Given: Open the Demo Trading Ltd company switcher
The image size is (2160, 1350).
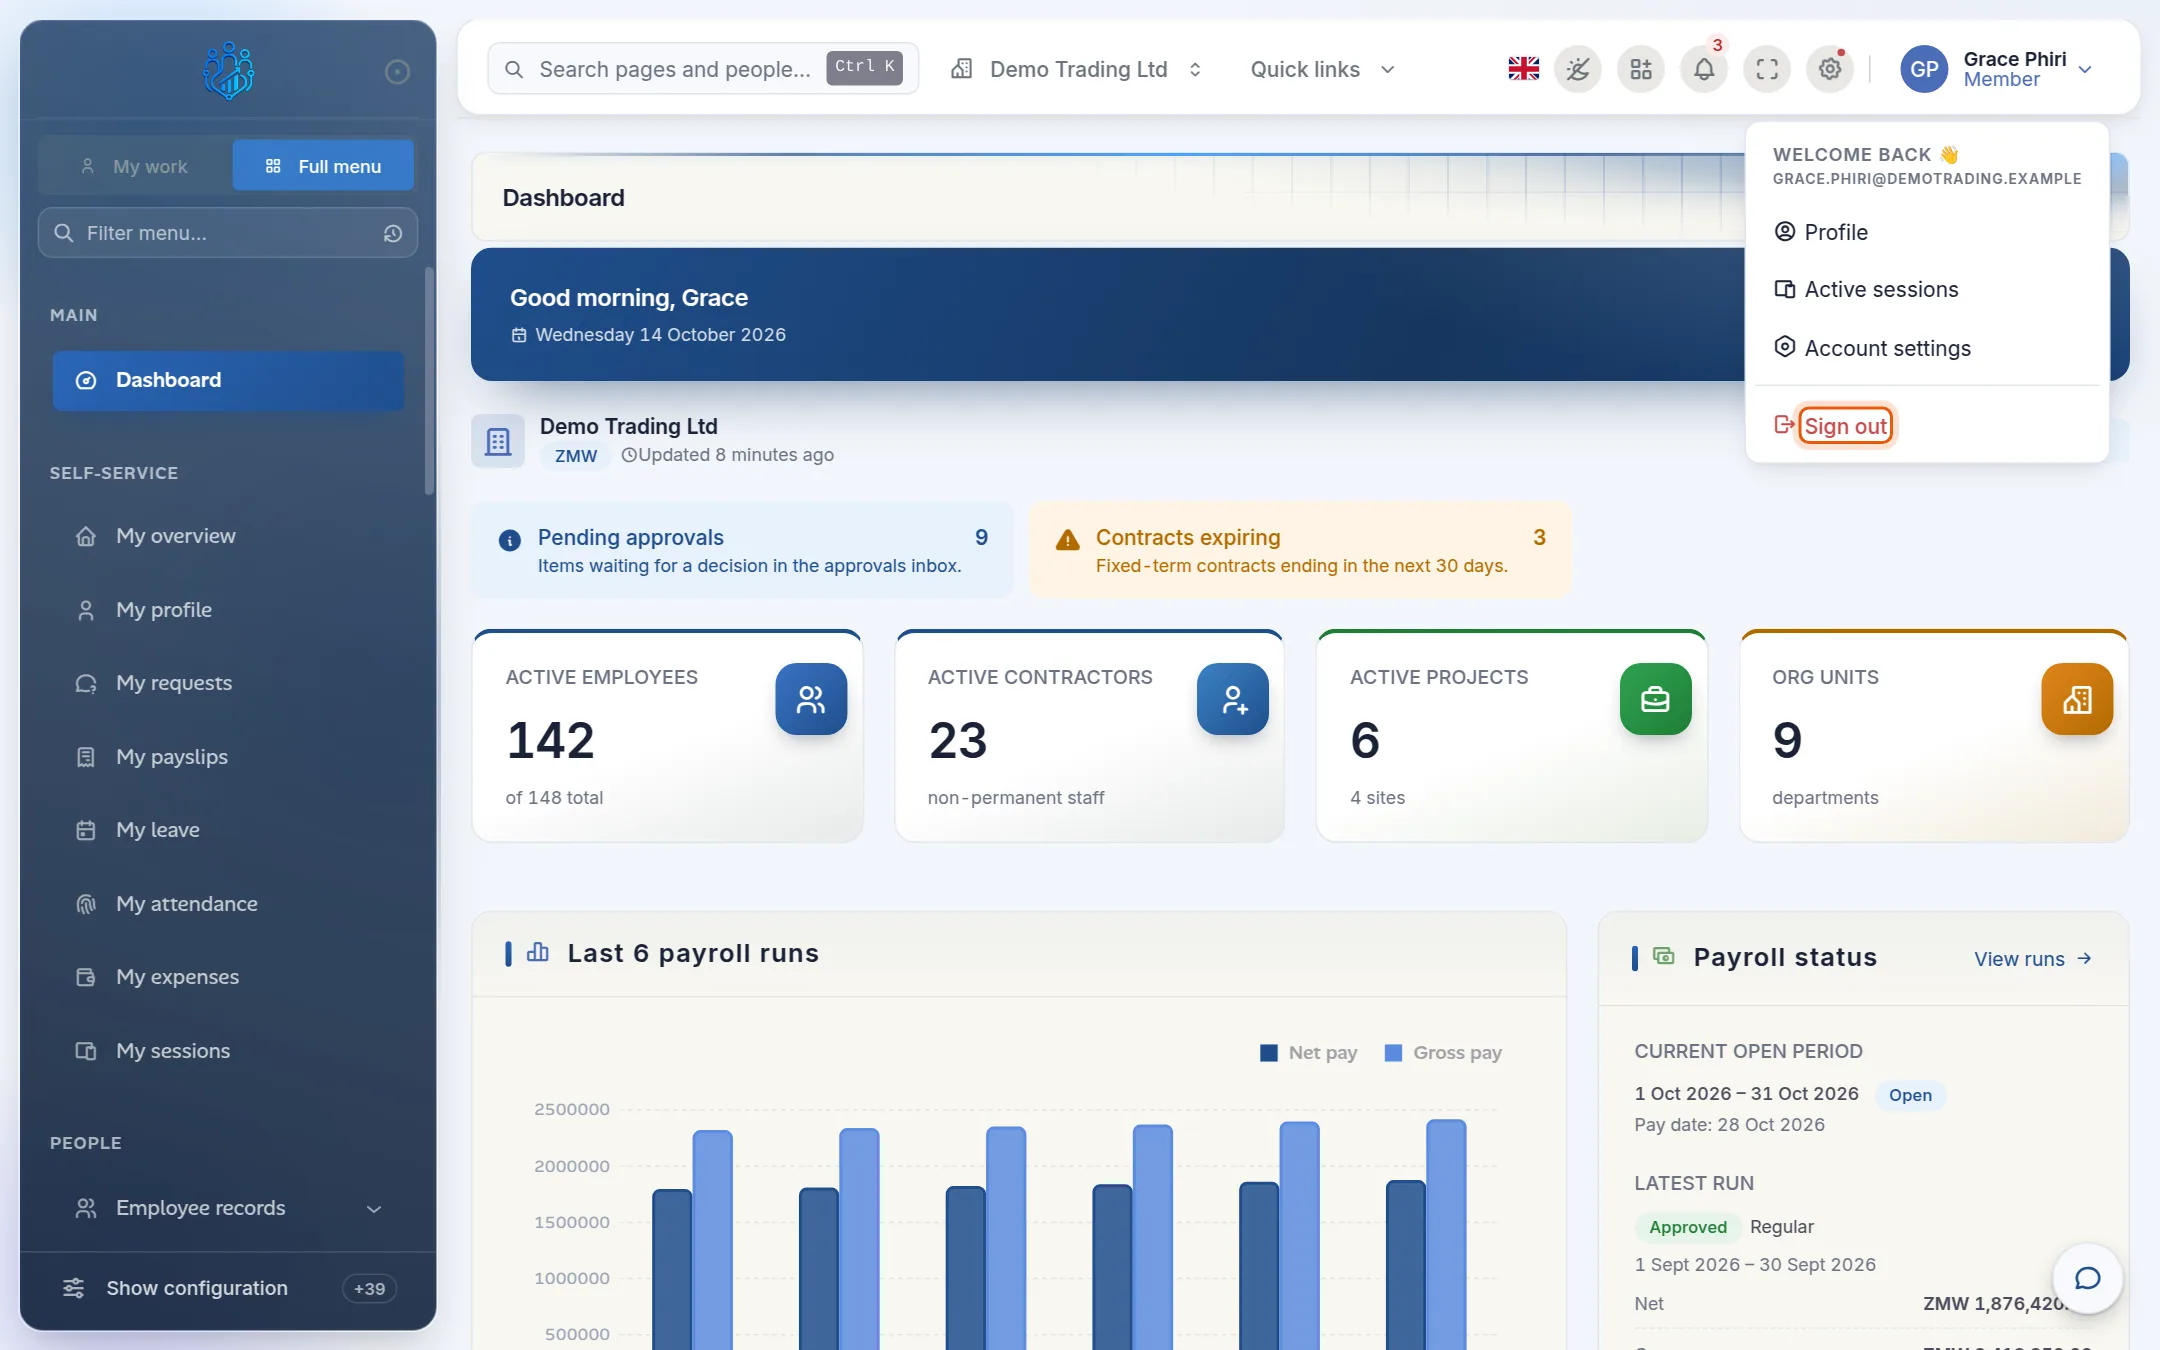Looking at the screenshot, I should pos(1077,69).
